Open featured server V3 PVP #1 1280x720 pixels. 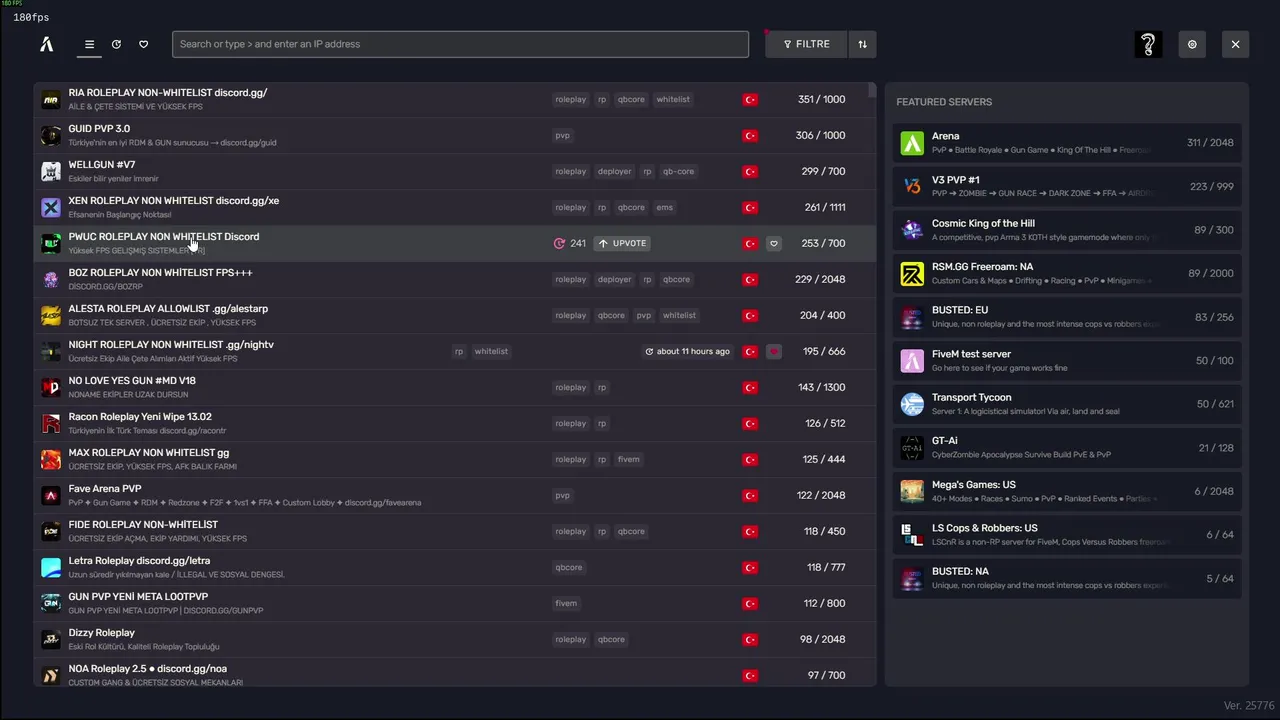(1067, 186)
